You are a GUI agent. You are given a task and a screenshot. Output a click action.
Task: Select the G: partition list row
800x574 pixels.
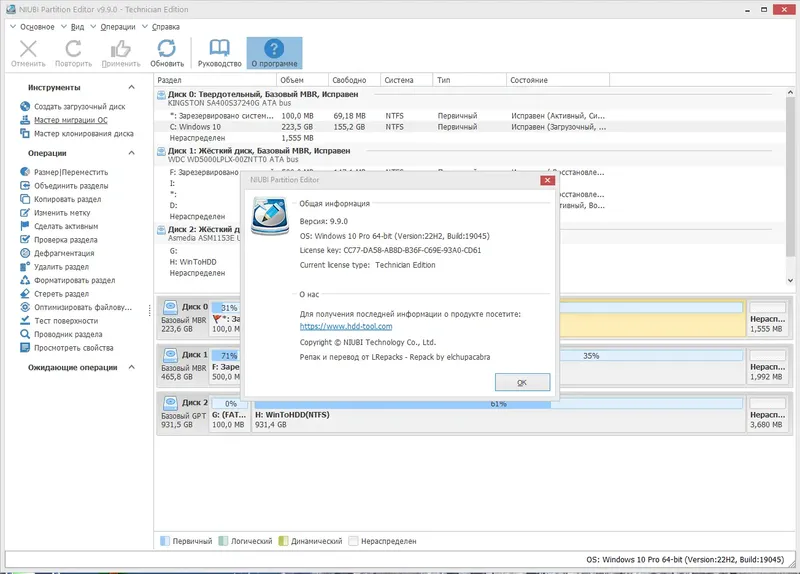(x=197, y=251)
